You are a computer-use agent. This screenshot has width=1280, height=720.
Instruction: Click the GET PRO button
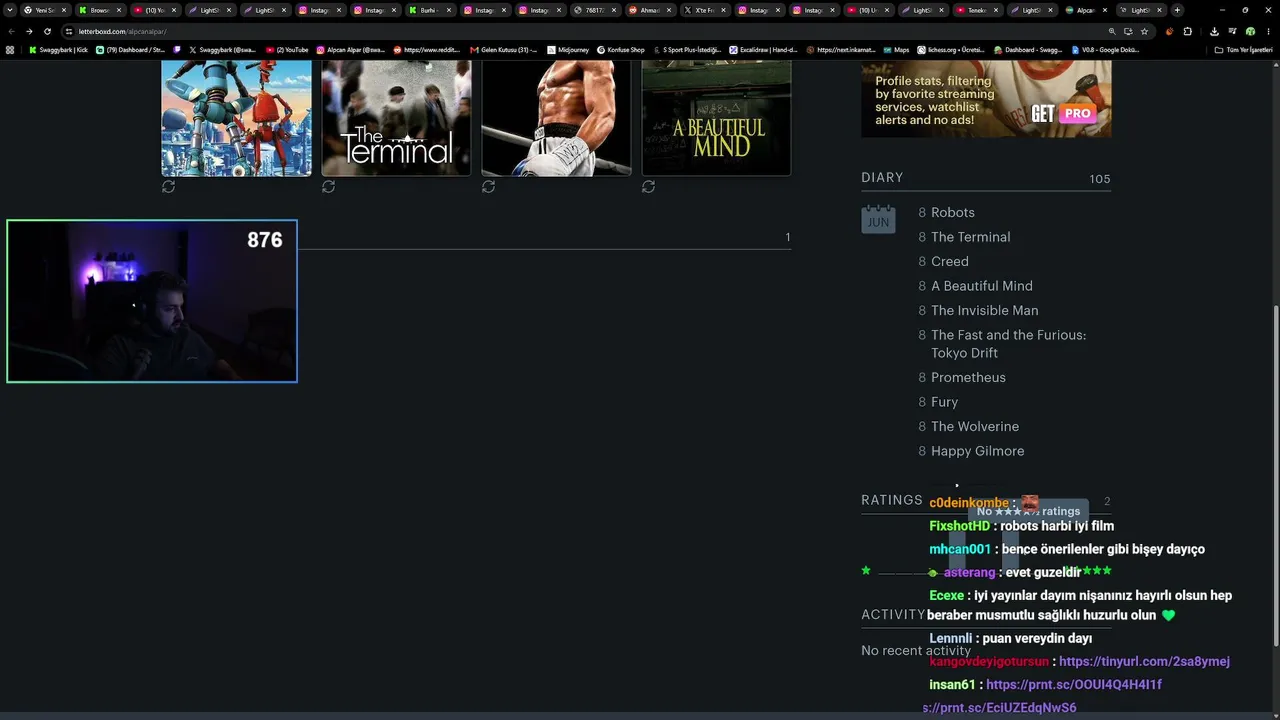[x=1062, y=113]
